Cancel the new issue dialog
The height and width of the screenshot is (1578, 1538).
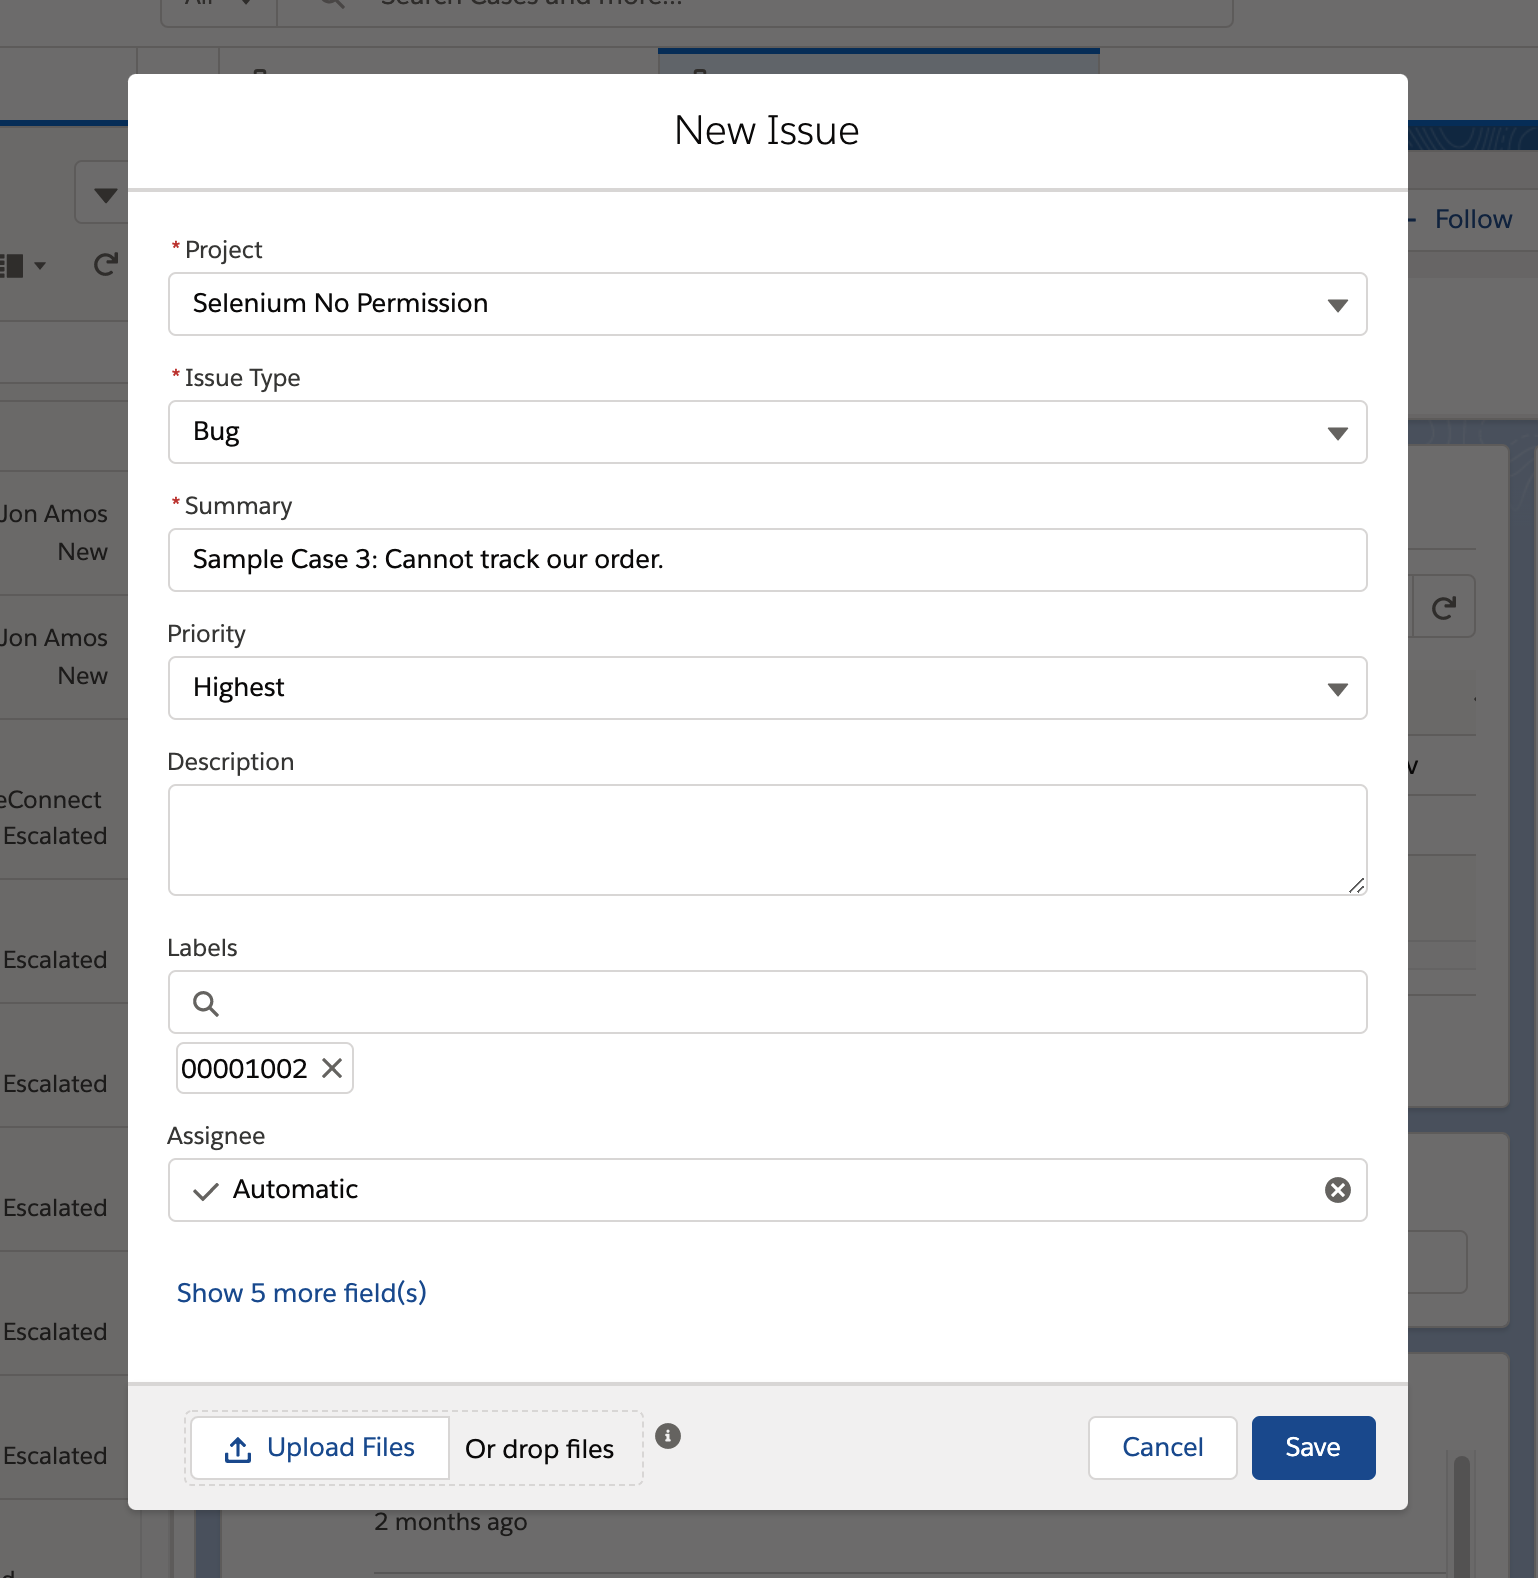click(1162, 1447)
